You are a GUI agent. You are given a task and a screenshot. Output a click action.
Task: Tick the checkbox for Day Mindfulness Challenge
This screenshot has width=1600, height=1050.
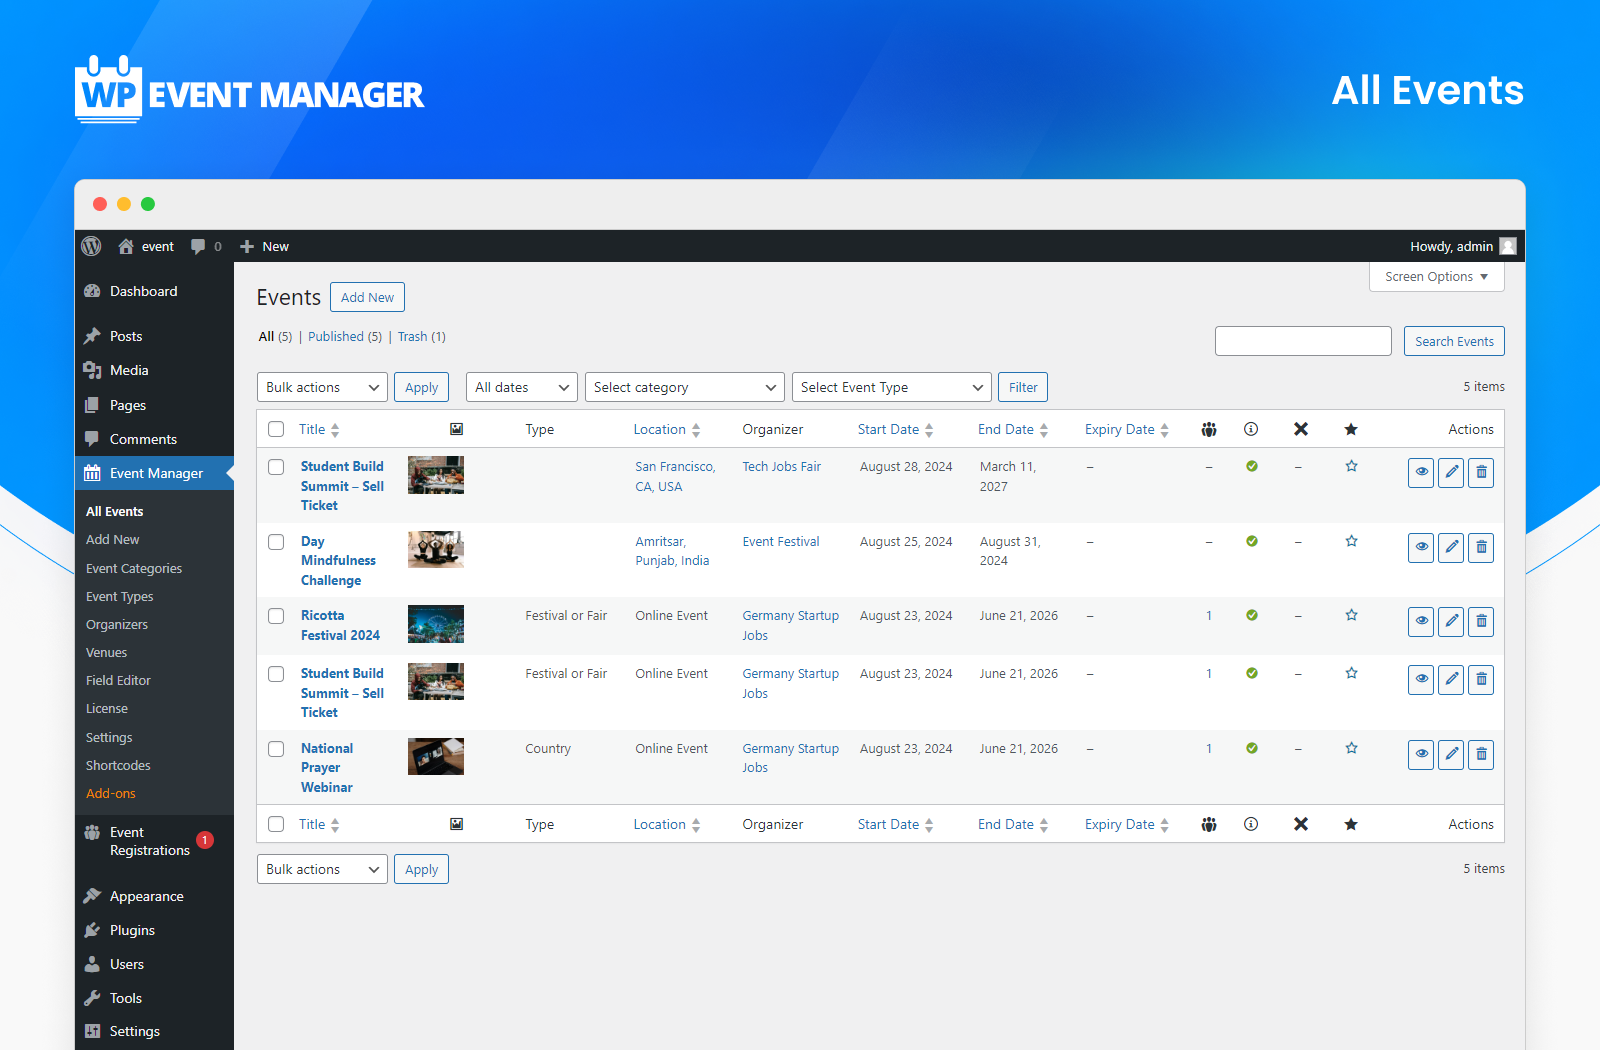(276, 542)
